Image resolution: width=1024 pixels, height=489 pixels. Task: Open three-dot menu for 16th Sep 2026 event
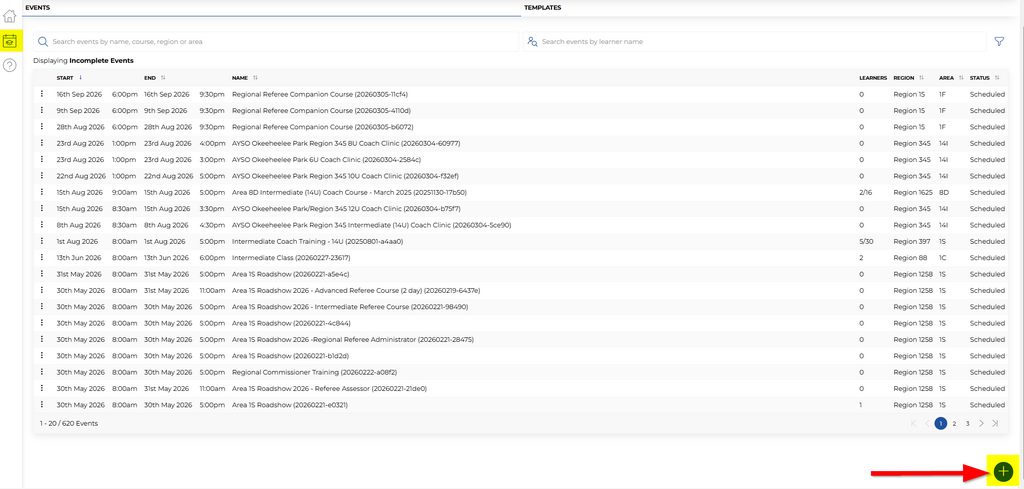[42, 94]
